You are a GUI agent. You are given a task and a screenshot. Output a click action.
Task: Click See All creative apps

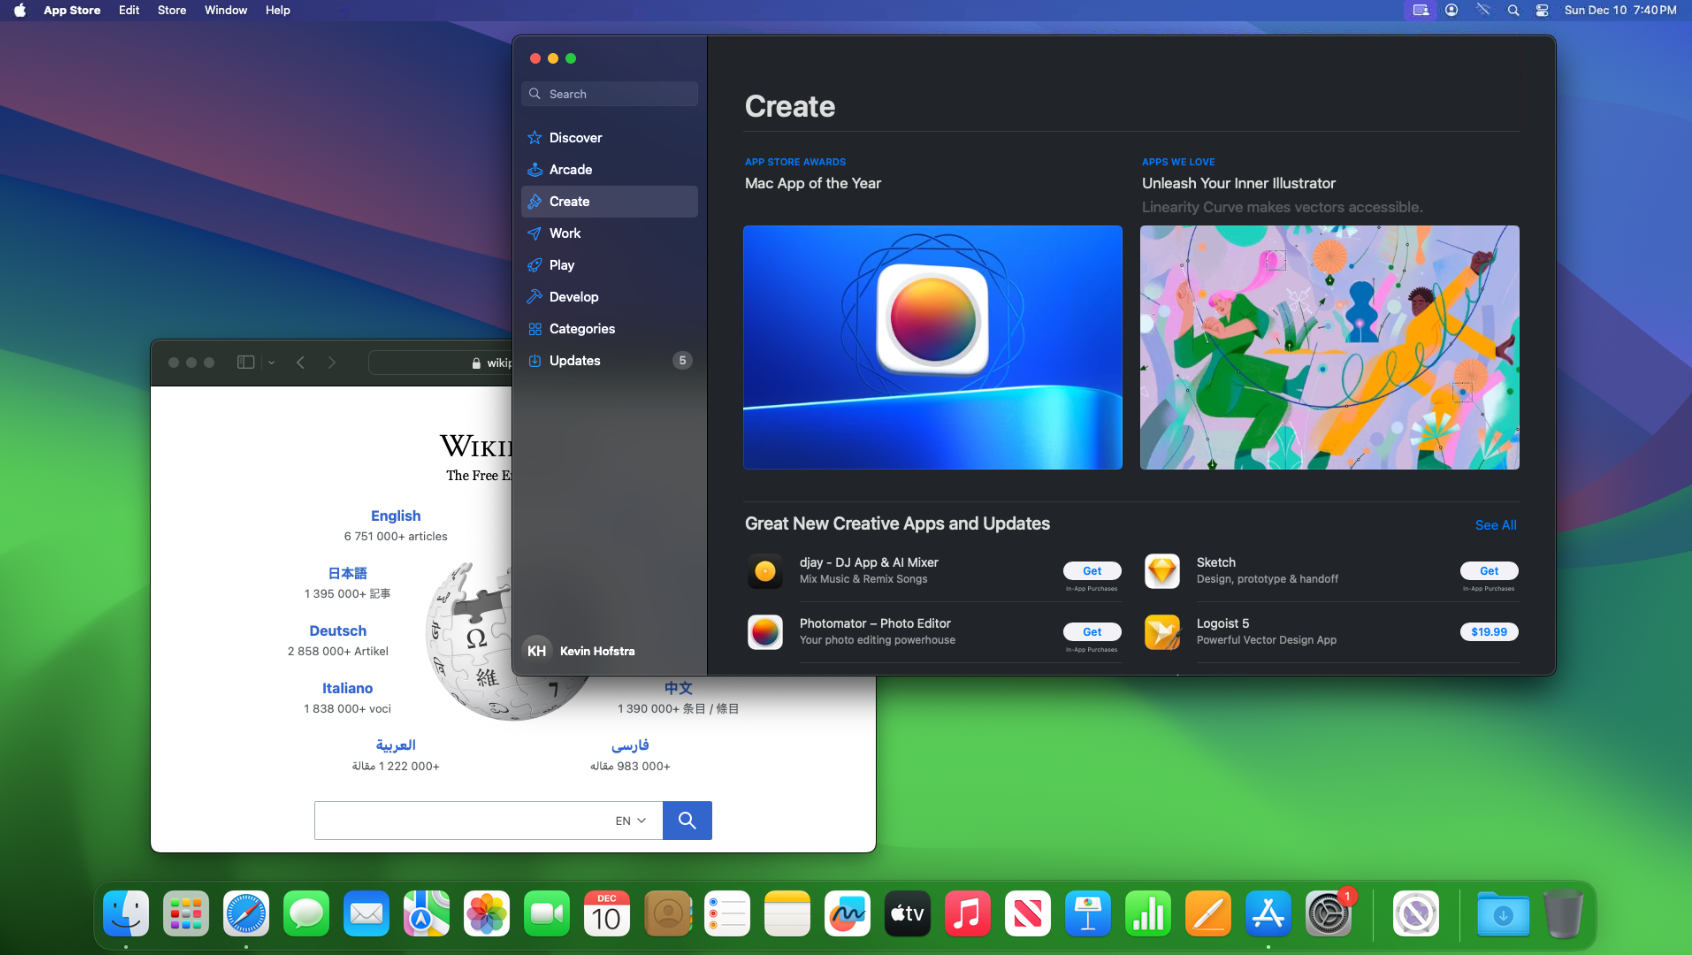pos(1494,524)
